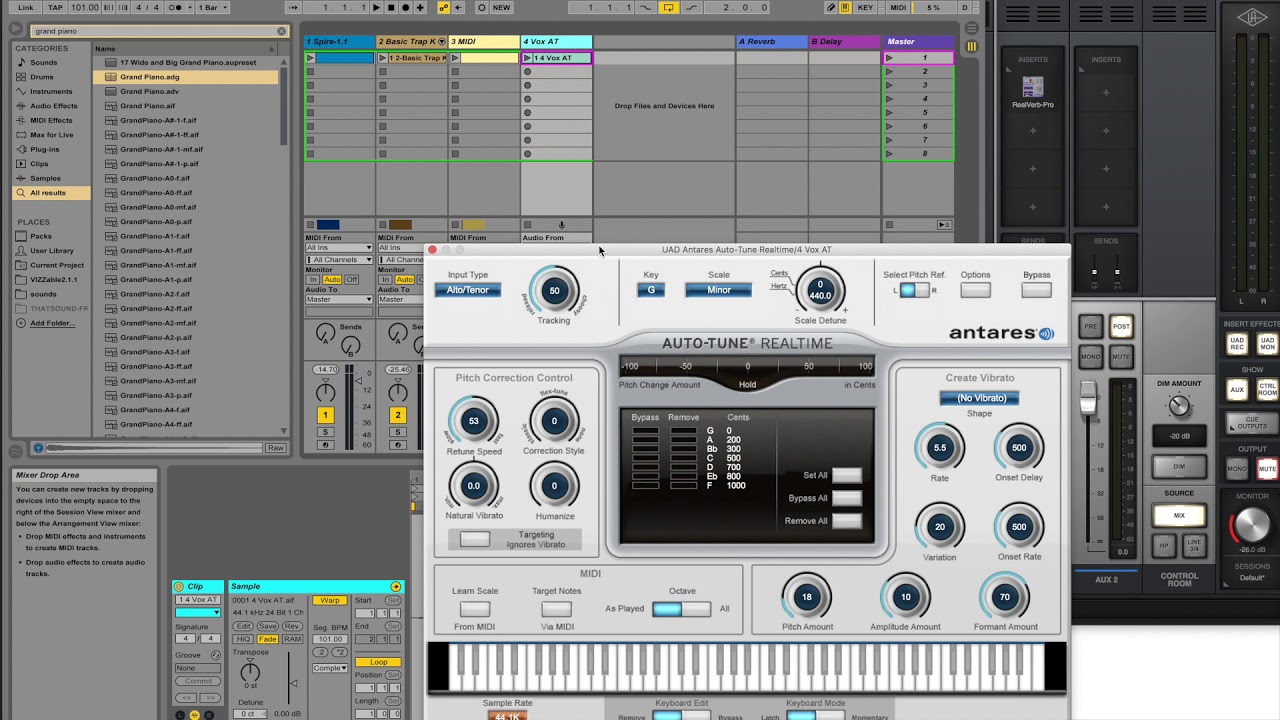Viewport: 1280px width, 720px height.
Task: Toggle the metronome in Live's top bar
Action: tap(176, 7)
